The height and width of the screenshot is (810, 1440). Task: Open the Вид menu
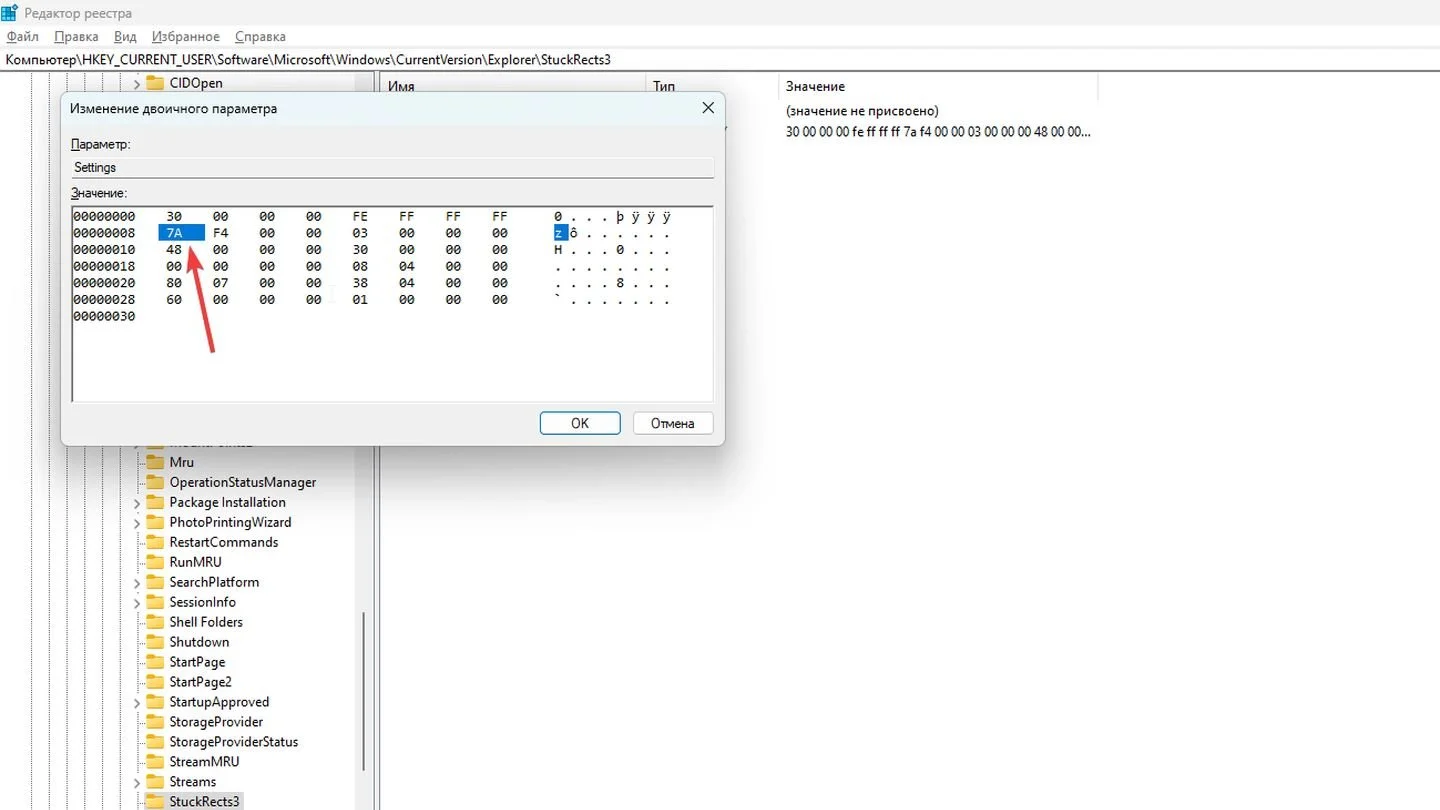125,37
